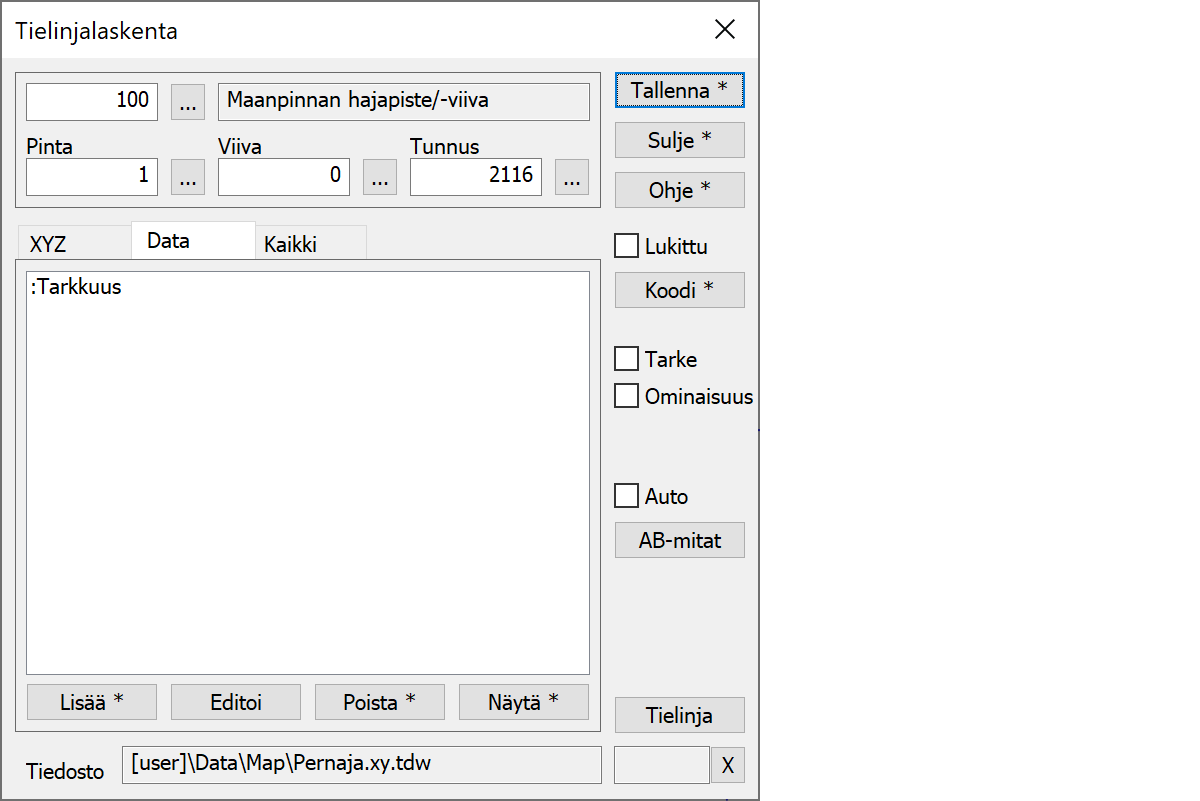
Task: Open the Pinta browse ellipsis button
Action: (188, 177)
